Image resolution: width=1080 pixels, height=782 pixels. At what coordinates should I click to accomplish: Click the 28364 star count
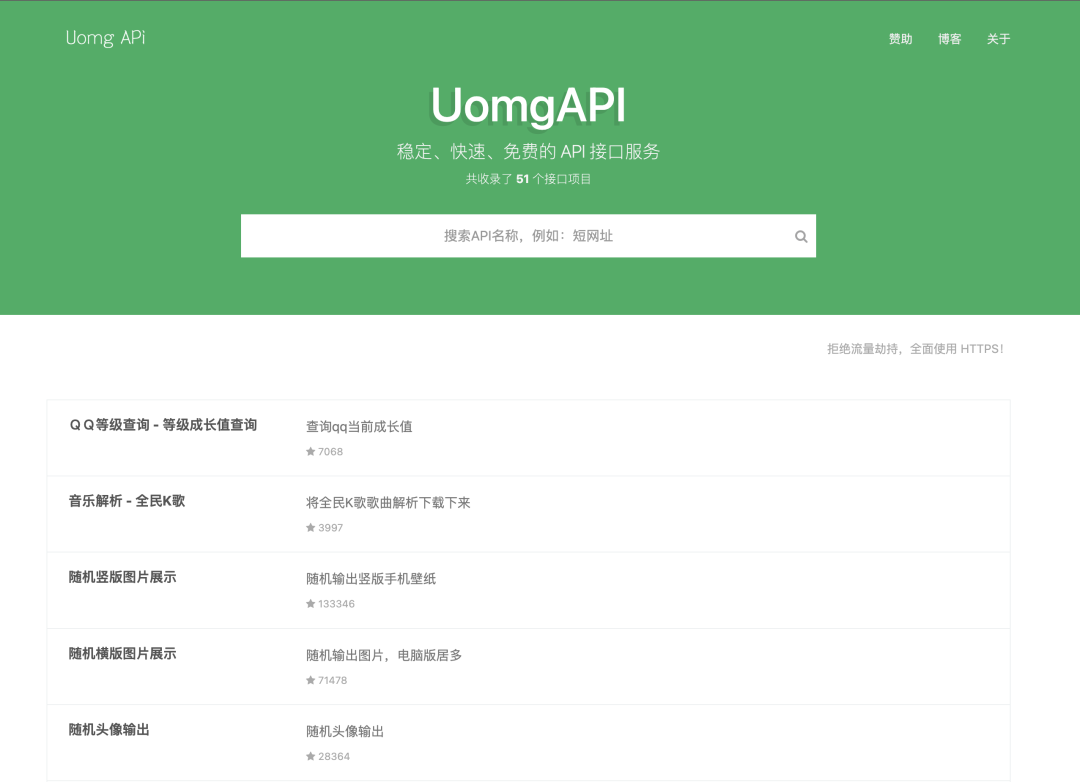pos(334,757)
